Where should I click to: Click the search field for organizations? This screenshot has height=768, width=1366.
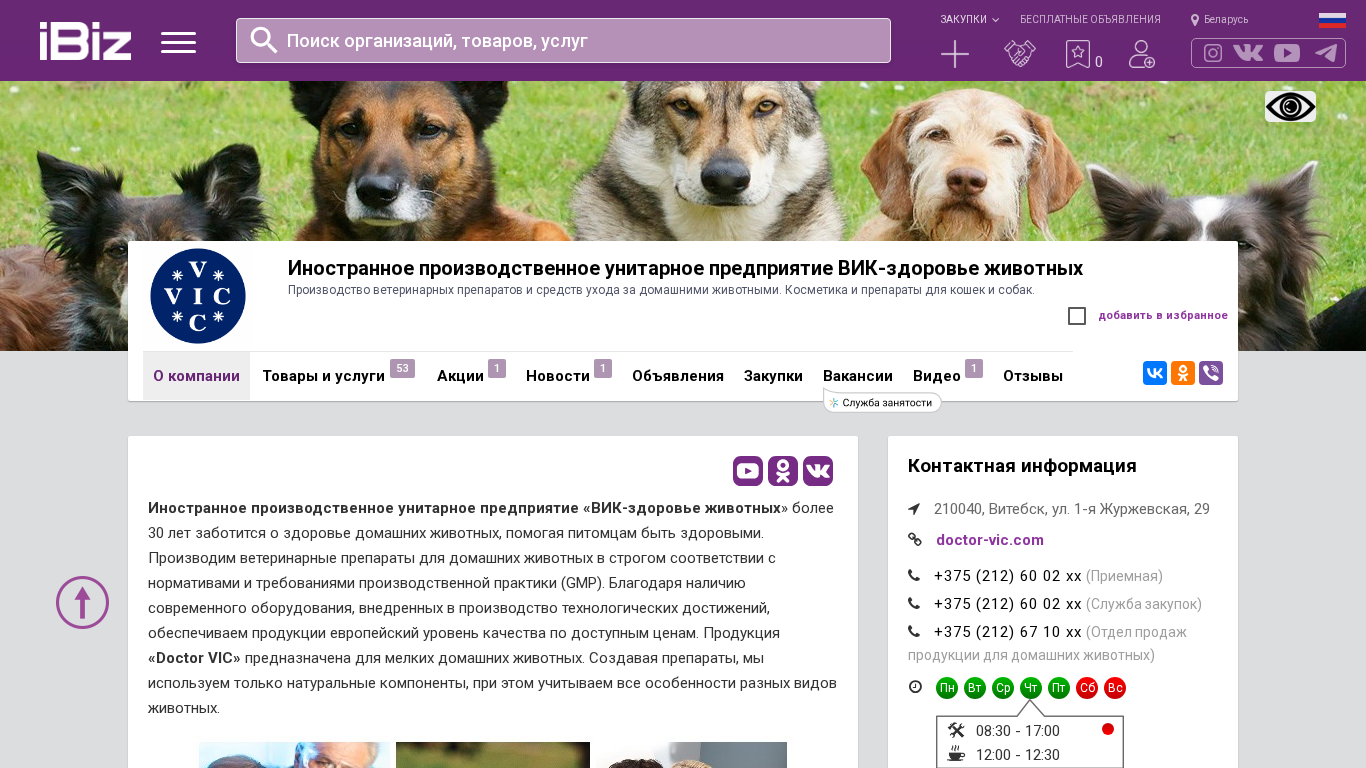click(563, 40)
